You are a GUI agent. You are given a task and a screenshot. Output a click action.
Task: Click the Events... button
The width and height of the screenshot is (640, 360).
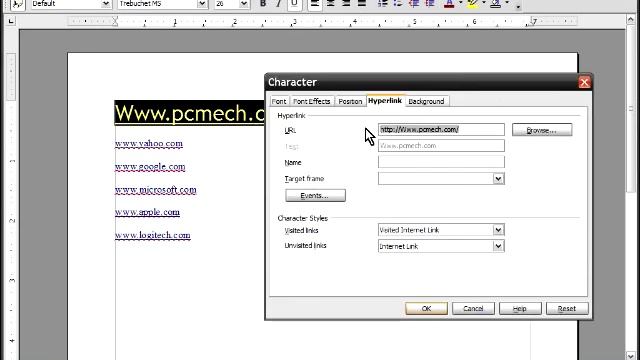click(315, 196)
